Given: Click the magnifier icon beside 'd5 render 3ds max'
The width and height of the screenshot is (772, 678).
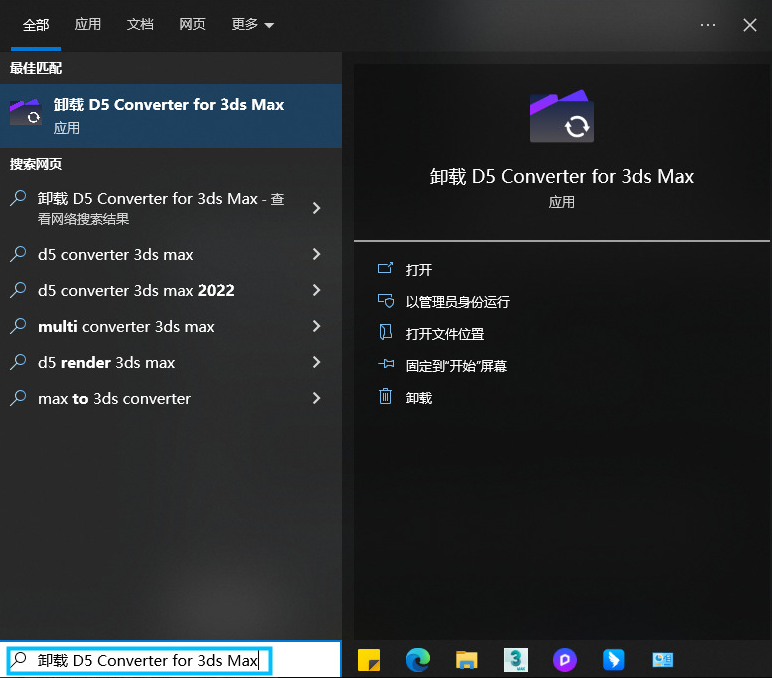Looking at the screenshot, I should [18, 361].
